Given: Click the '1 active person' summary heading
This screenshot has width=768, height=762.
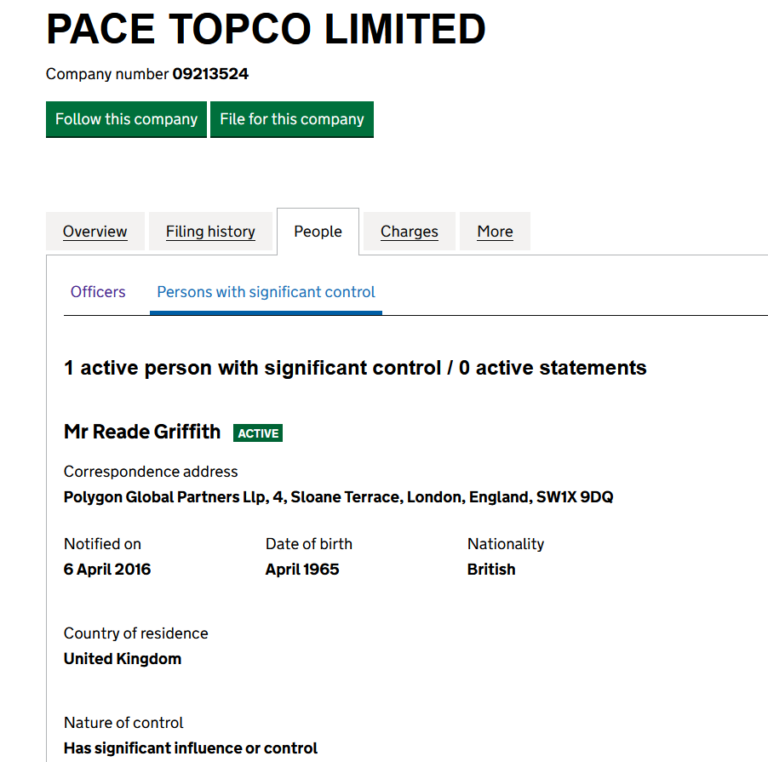Looking at the screenshot, I should click(x=355, y=368).
